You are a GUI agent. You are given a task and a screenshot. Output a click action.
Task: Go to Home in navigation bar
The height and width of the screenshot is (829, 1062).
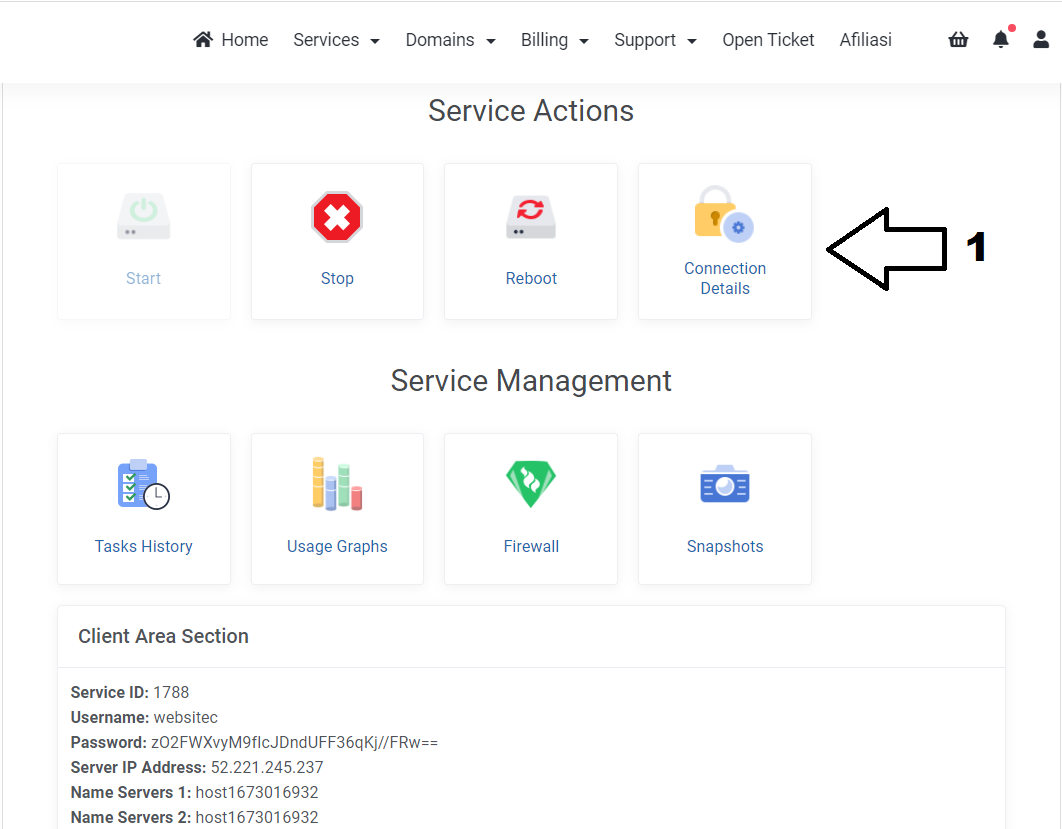tap(231, 40)
